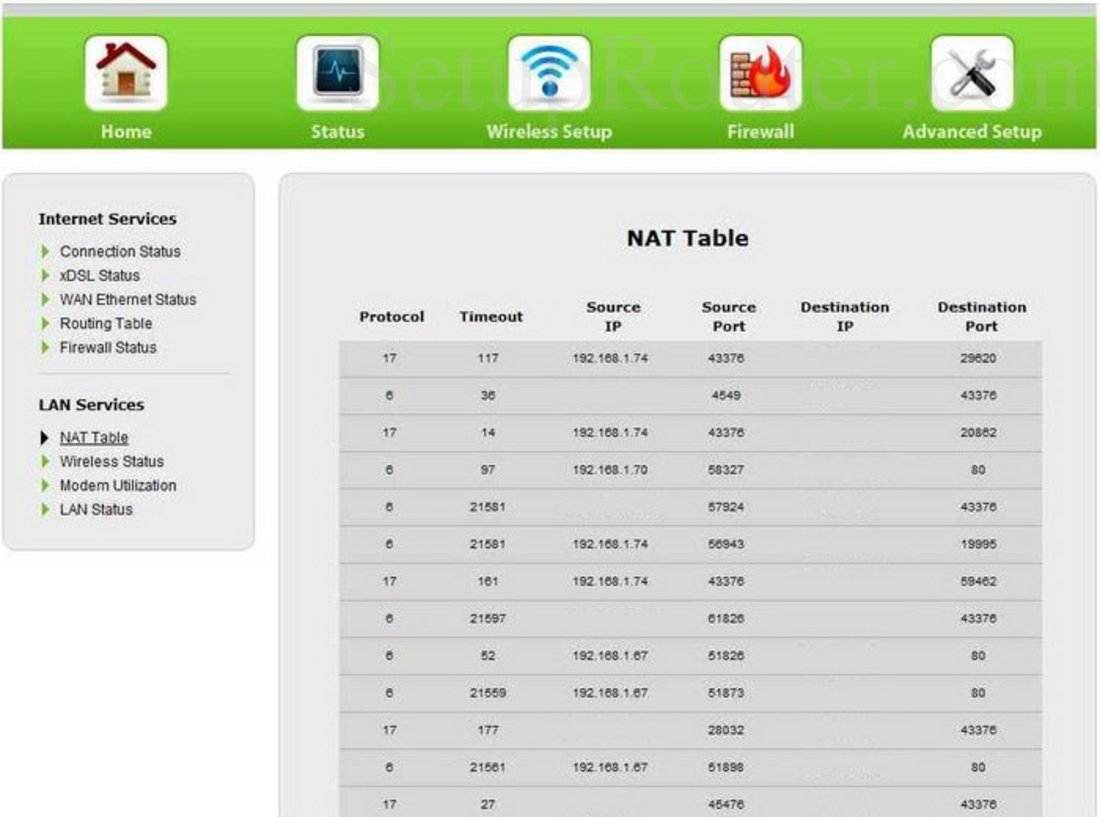Select destination port 29620
The width and height of the screenshot is (1100, 817).
pyautogui.click(x=978, y=358)
